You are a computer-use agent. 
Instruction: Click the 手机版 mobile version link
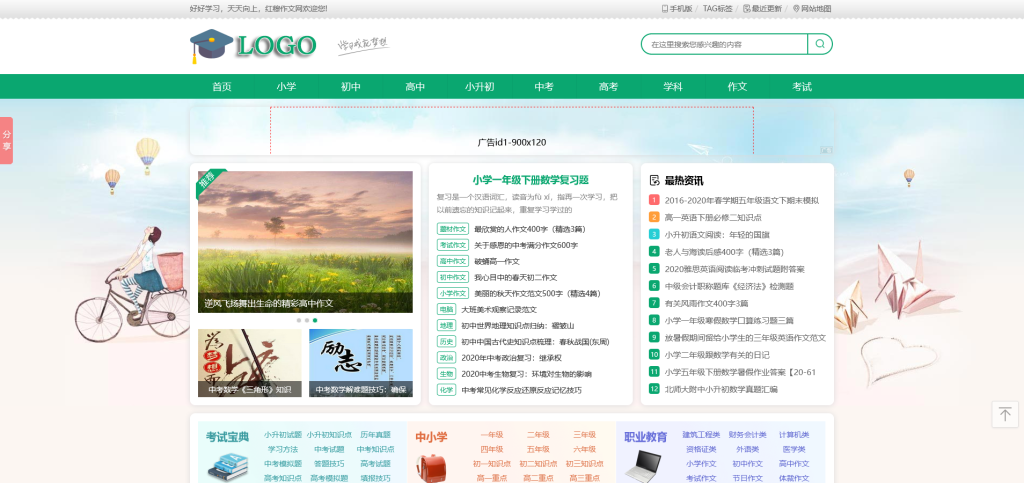677,8
